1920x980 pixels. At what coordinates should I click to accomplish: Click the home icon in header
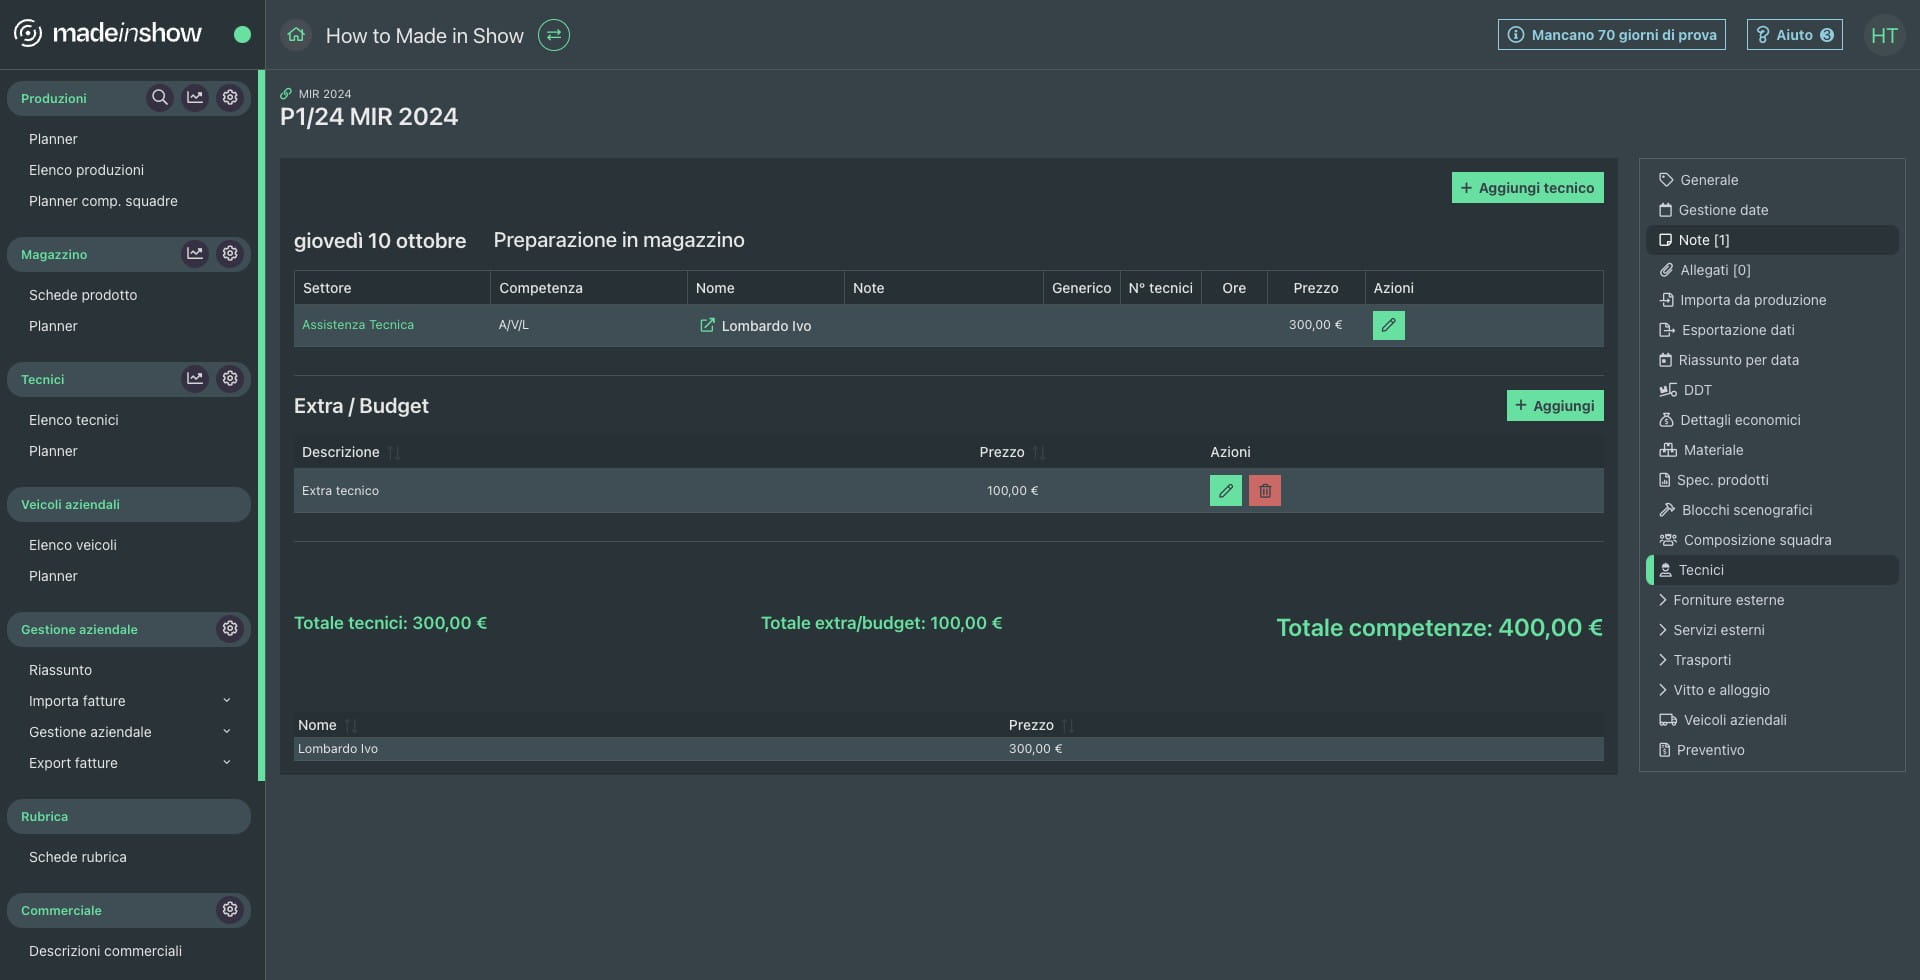[x=296, y=35]
